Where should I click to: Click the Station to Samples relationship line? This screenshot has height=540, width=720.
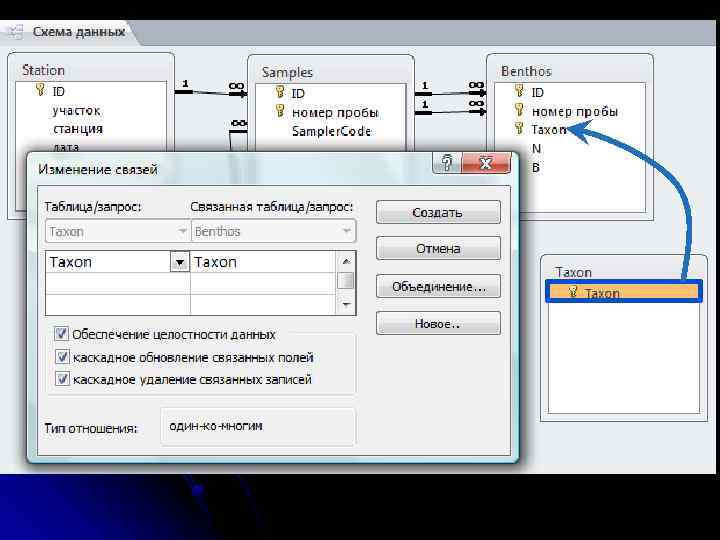pos(211,93)
